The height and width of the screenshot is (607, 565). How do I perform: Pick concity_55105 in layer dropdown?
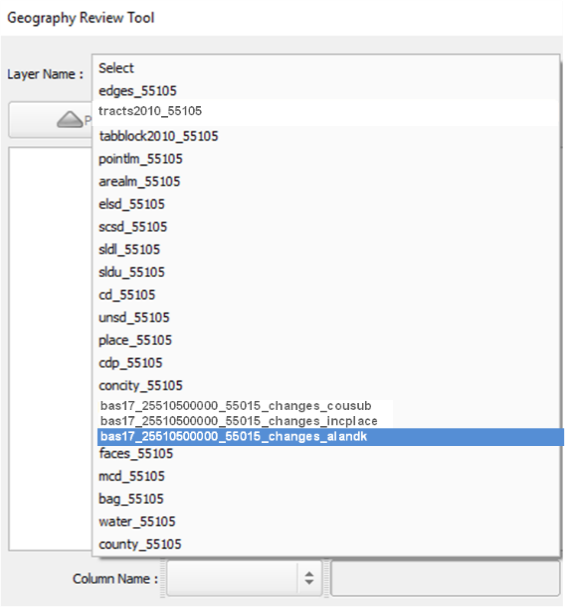click(326, 386)
